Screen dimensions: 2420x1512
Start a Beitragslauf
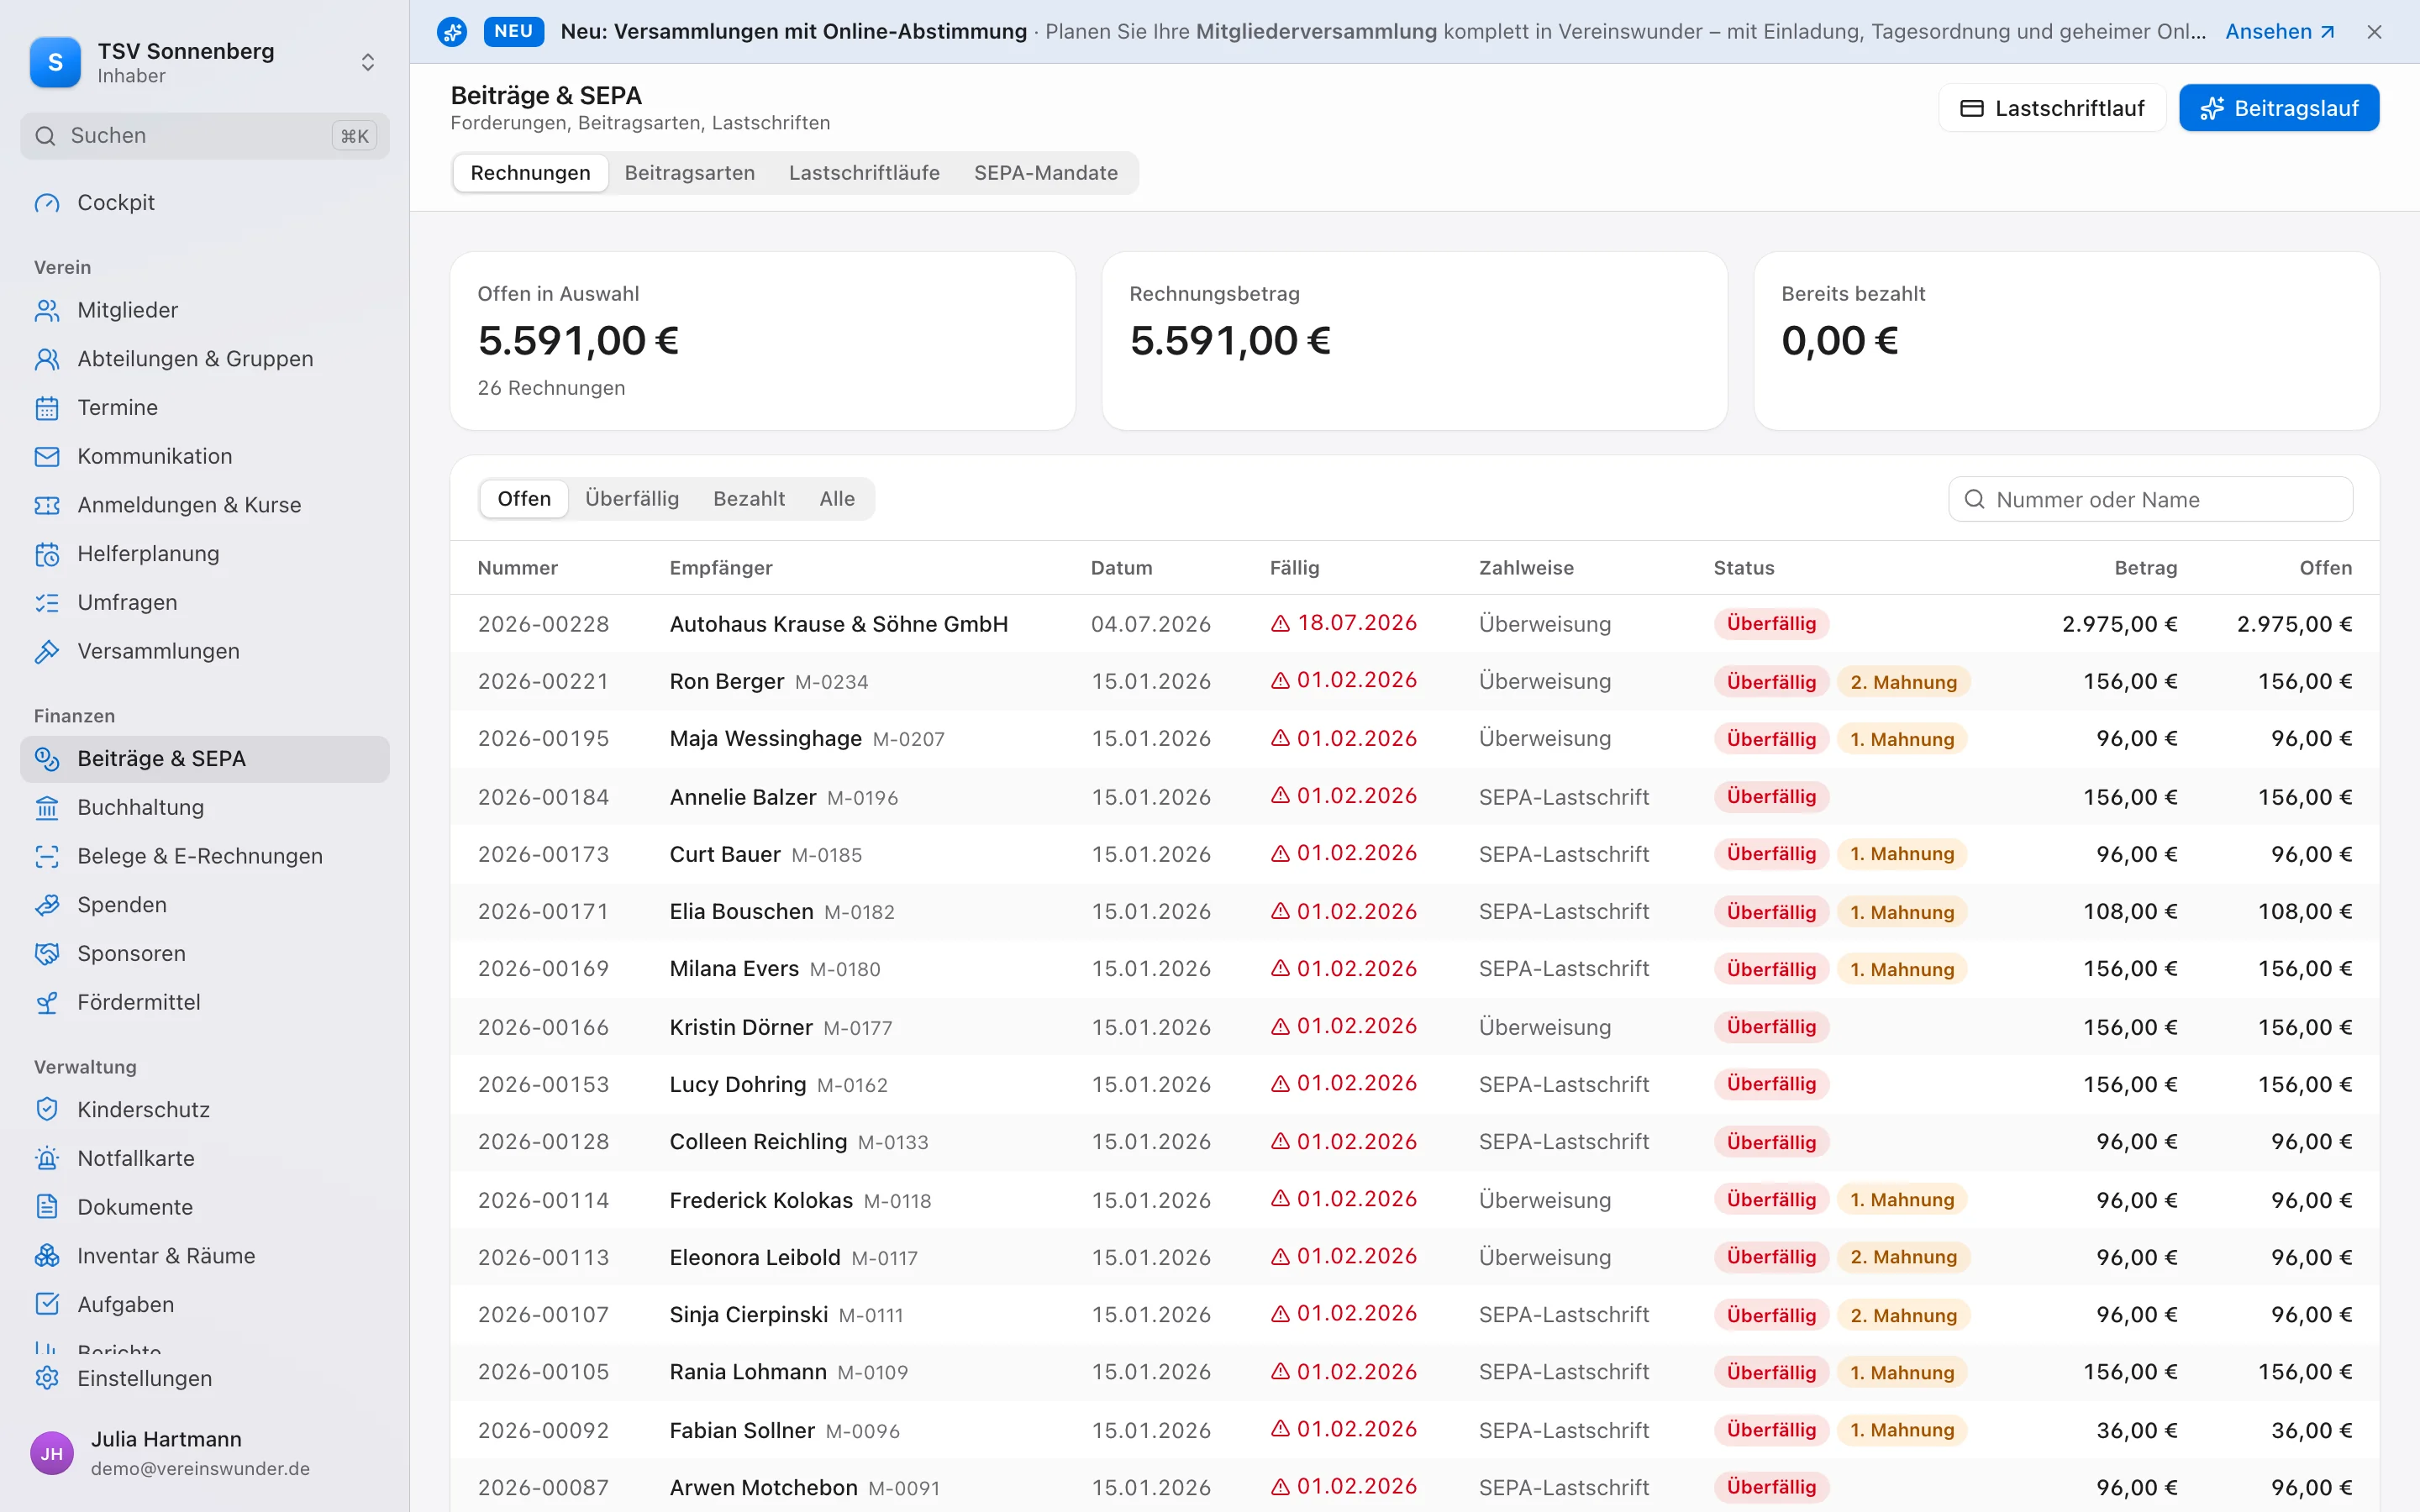click(x=2279, y=108)
